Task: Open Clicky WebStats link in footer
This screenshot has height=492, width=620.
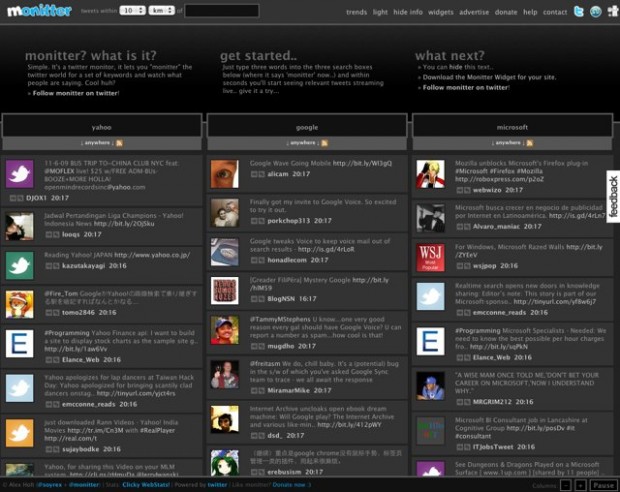Action: 146,484
